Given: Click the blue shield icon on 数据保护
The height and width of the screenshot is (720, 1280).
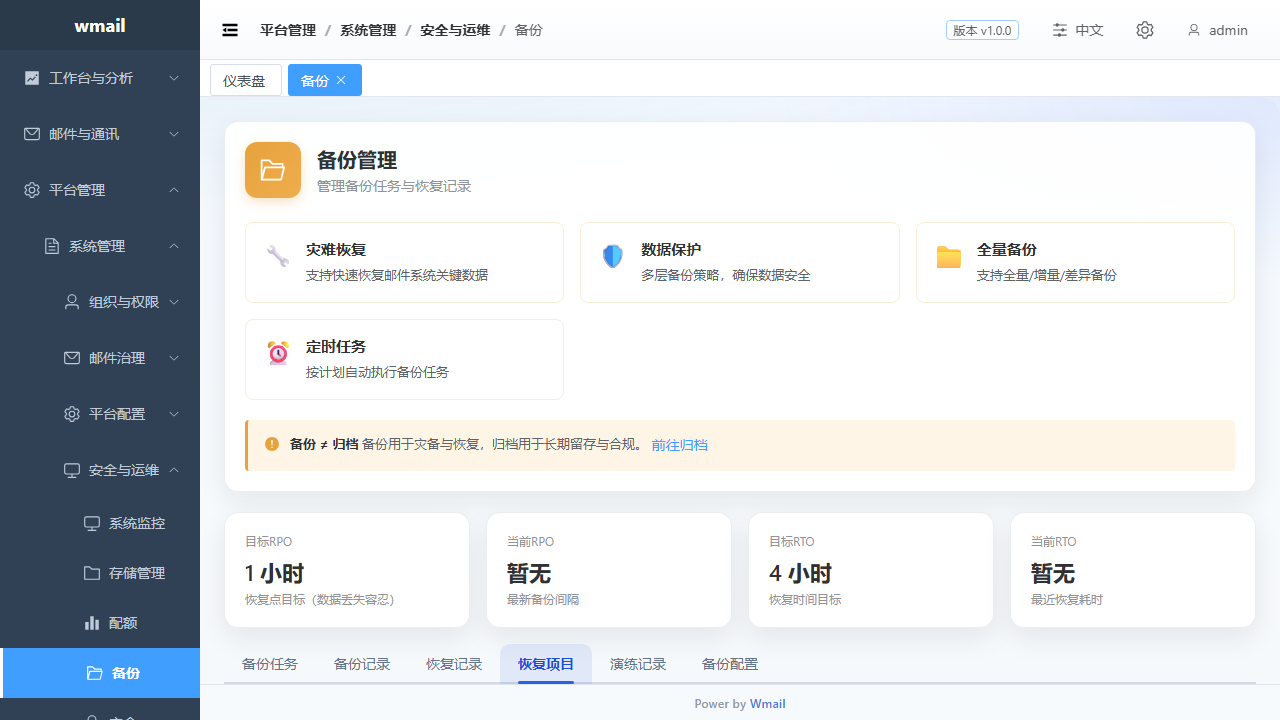Looking at the screenshot, I should pyautogui.click(x=613, y=256).
